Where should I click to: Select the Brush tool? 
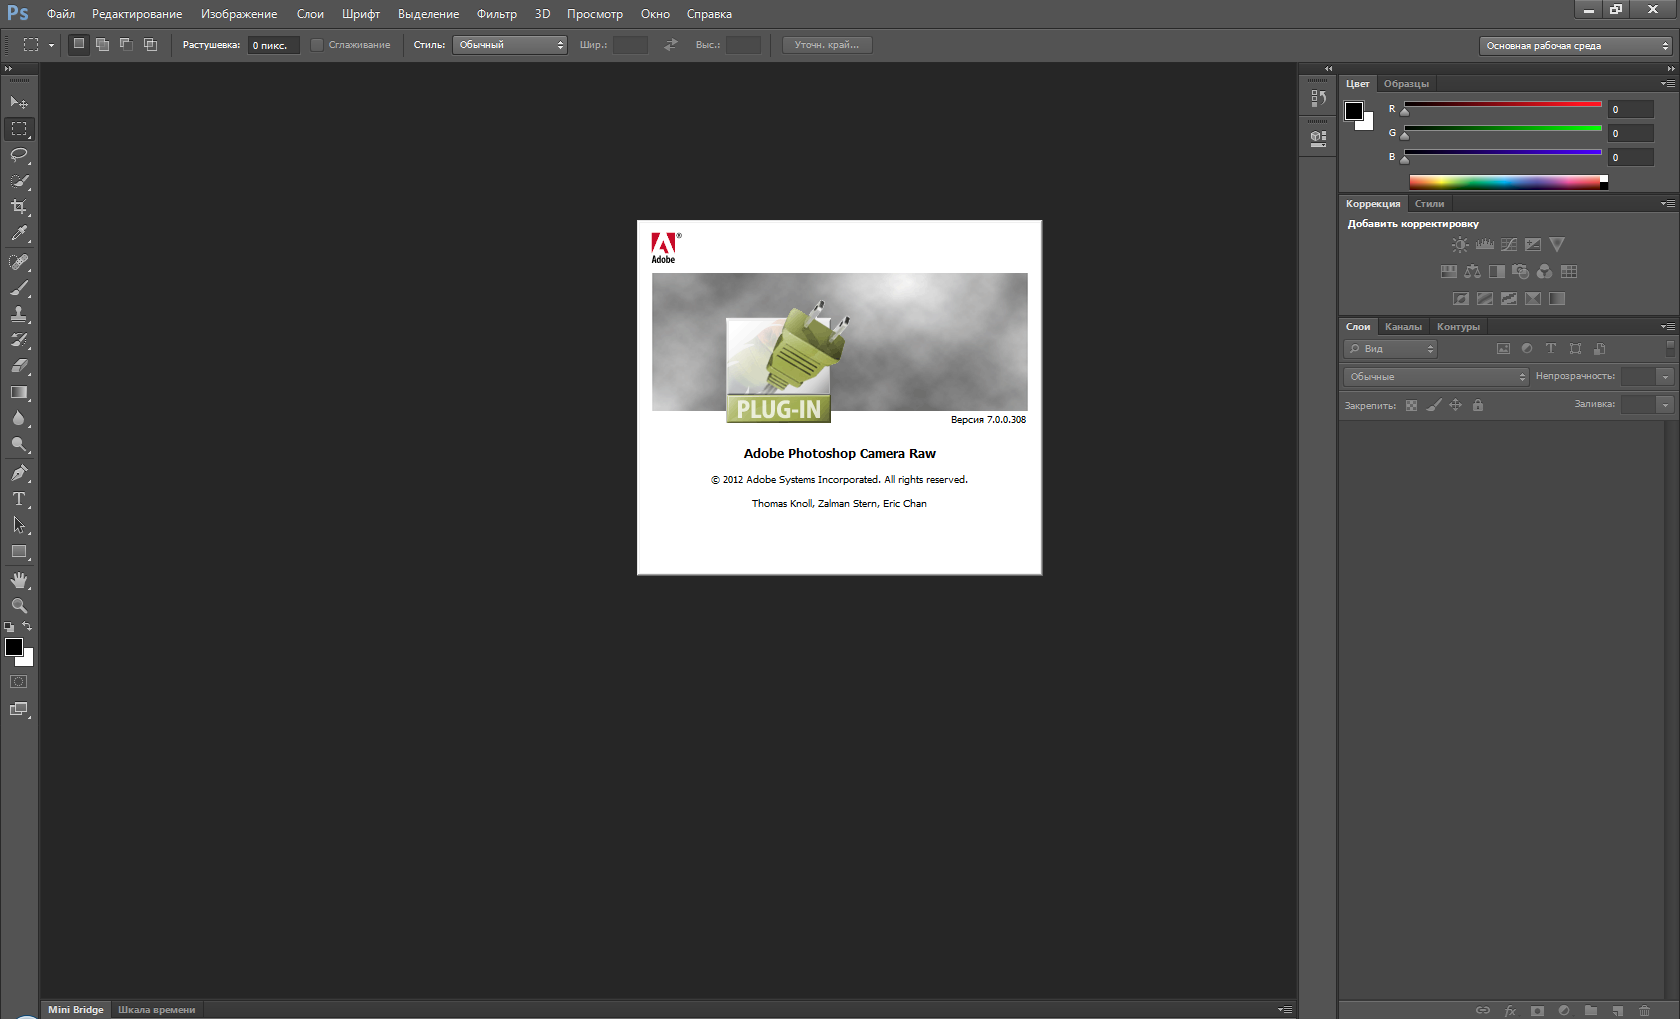tap(19, 288)
